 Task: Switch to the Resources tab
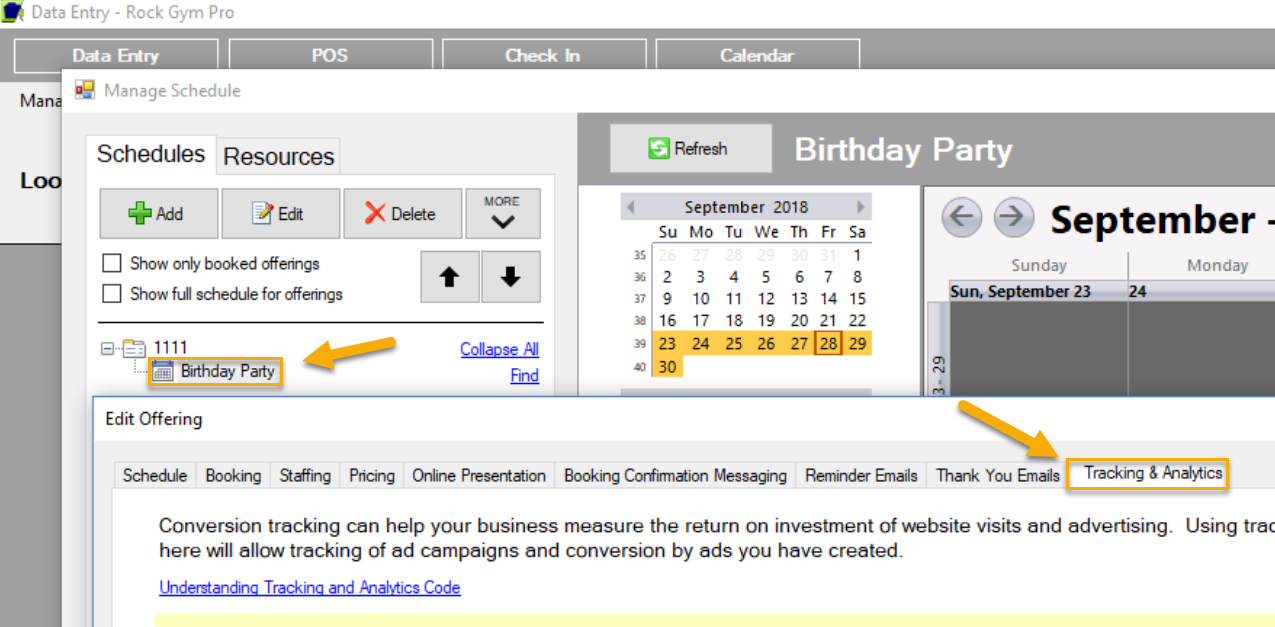278,157
